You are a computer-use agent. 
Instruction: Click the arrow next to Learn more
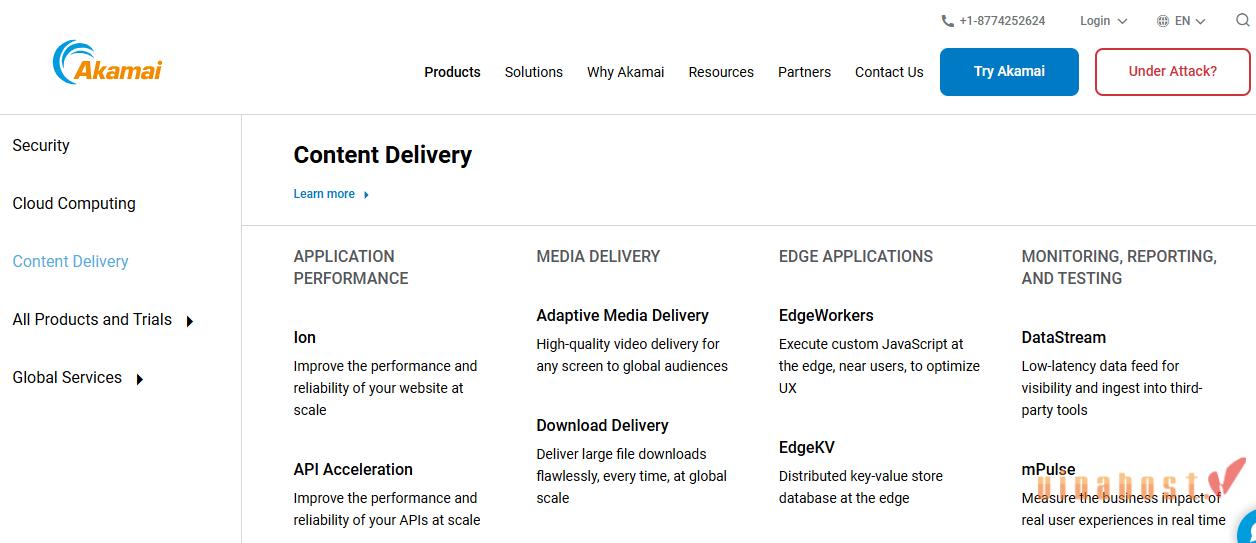click(366, 195)
